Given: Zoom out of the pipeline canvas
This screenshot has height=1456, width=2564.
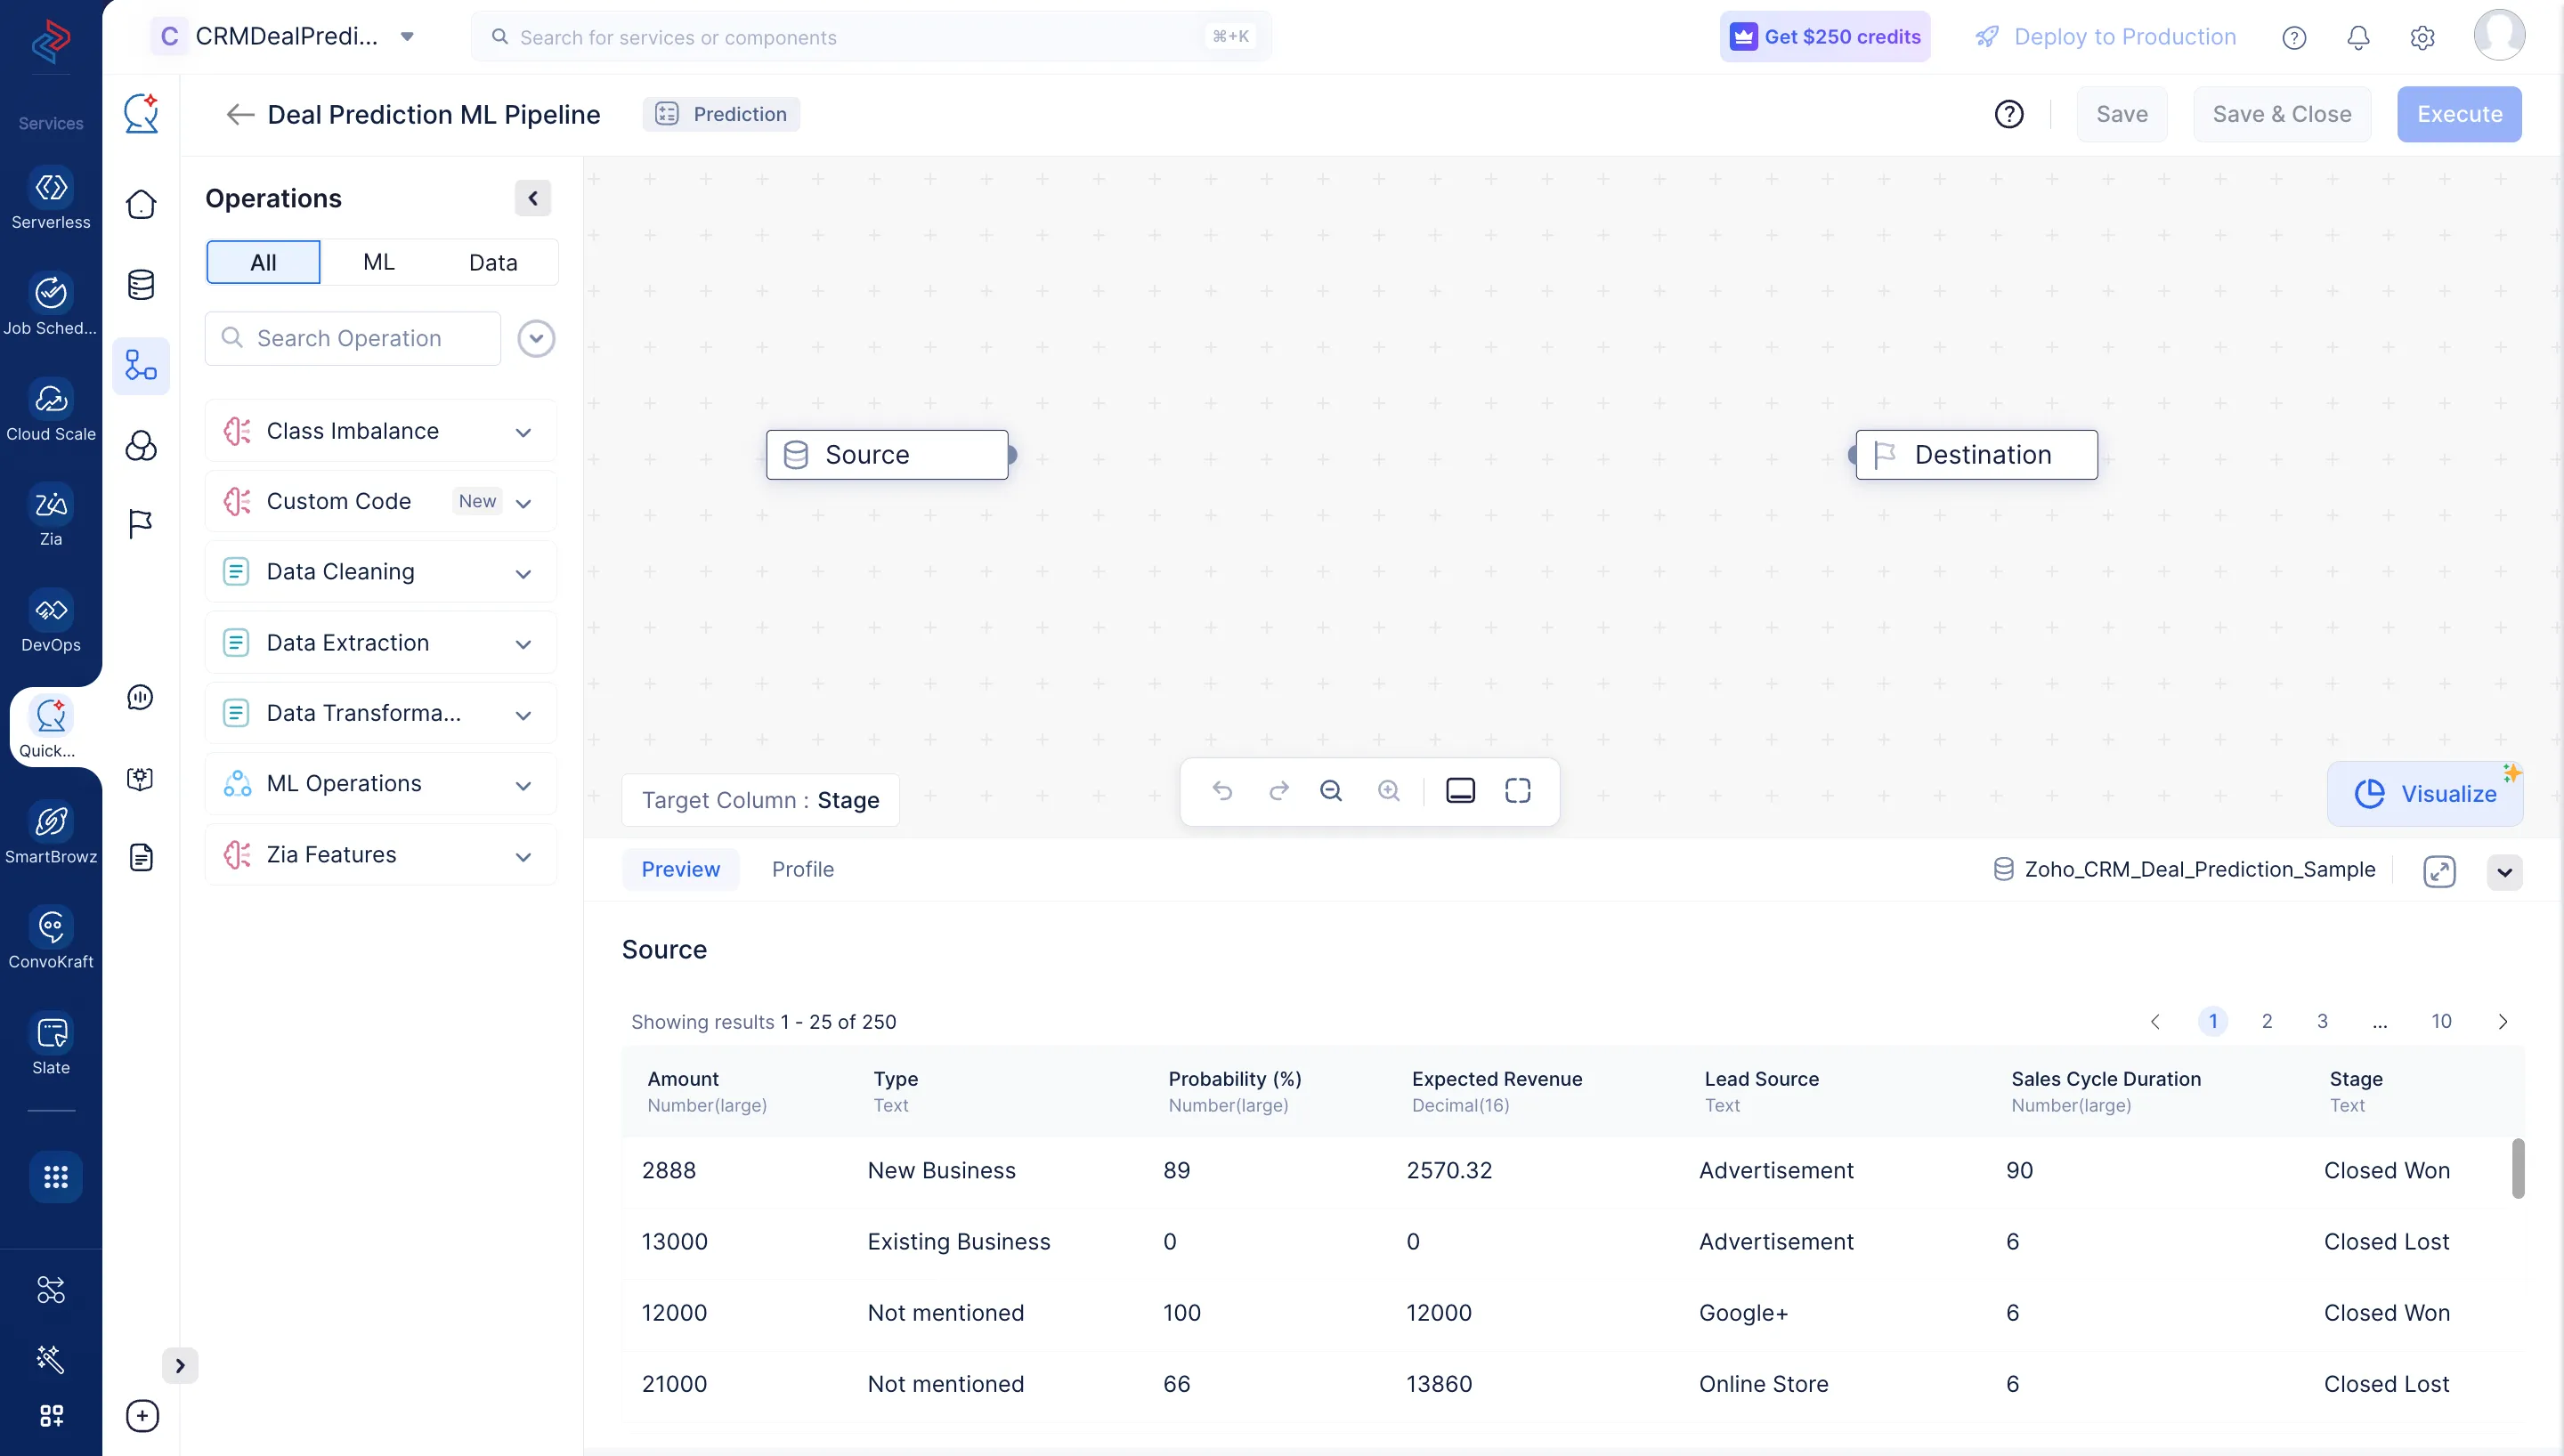Looking at the screenshot, I should coord(1332,790).
